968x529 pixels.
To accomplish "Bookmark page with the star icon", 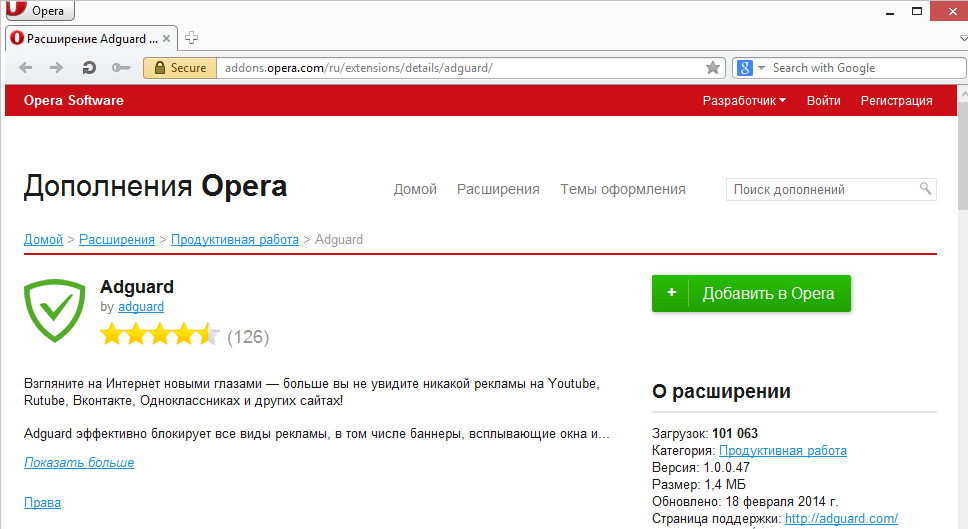I will 712,68.
